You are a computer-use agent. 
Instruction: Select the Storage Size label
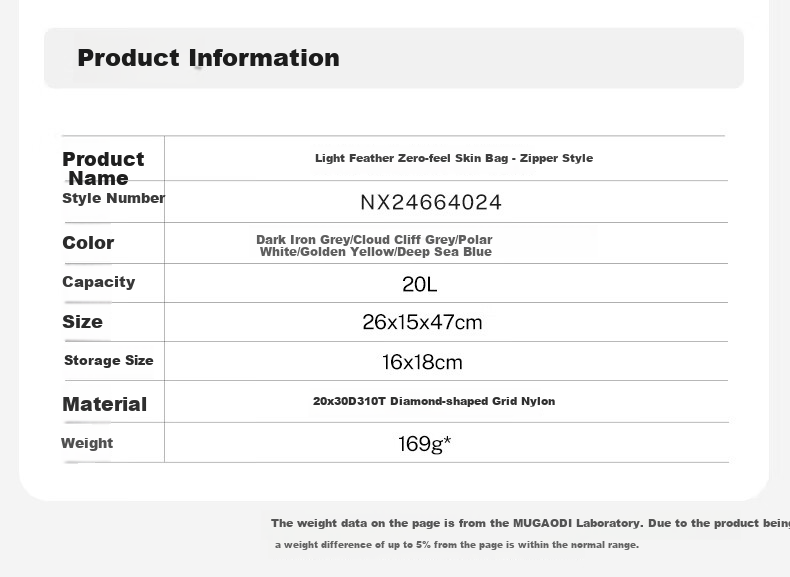pyautogui.click(x=108, y=360)
